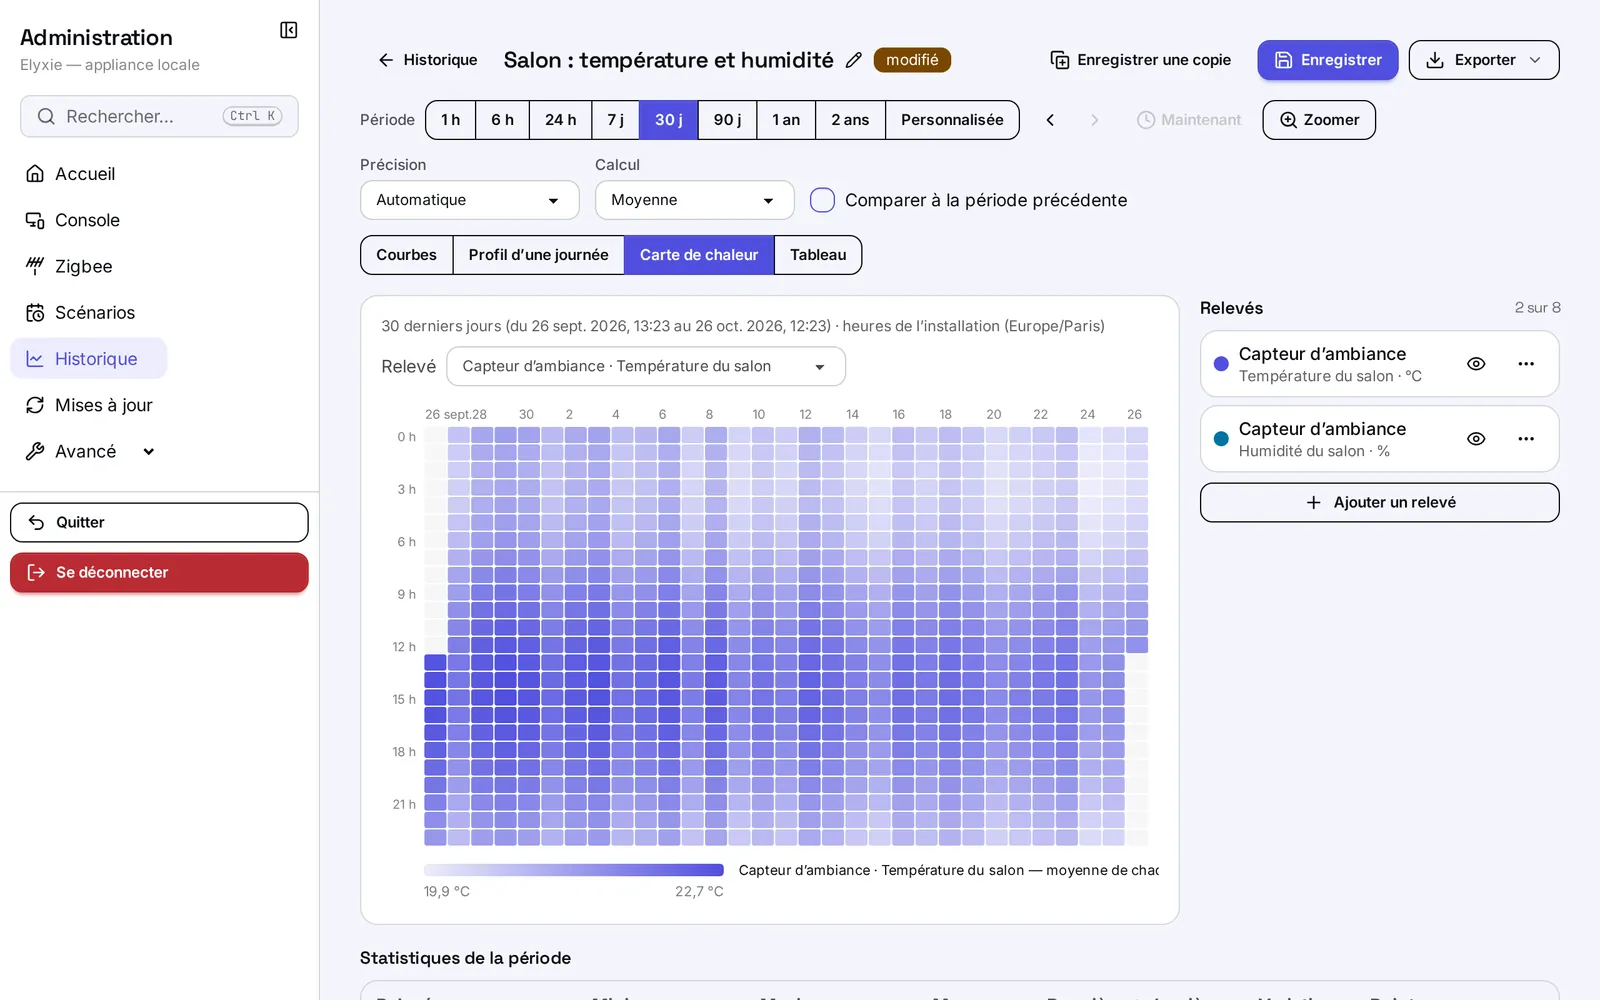This screenshot has width=1600, height=1000.
Task: Open the Console page
Action: (72, 220)
